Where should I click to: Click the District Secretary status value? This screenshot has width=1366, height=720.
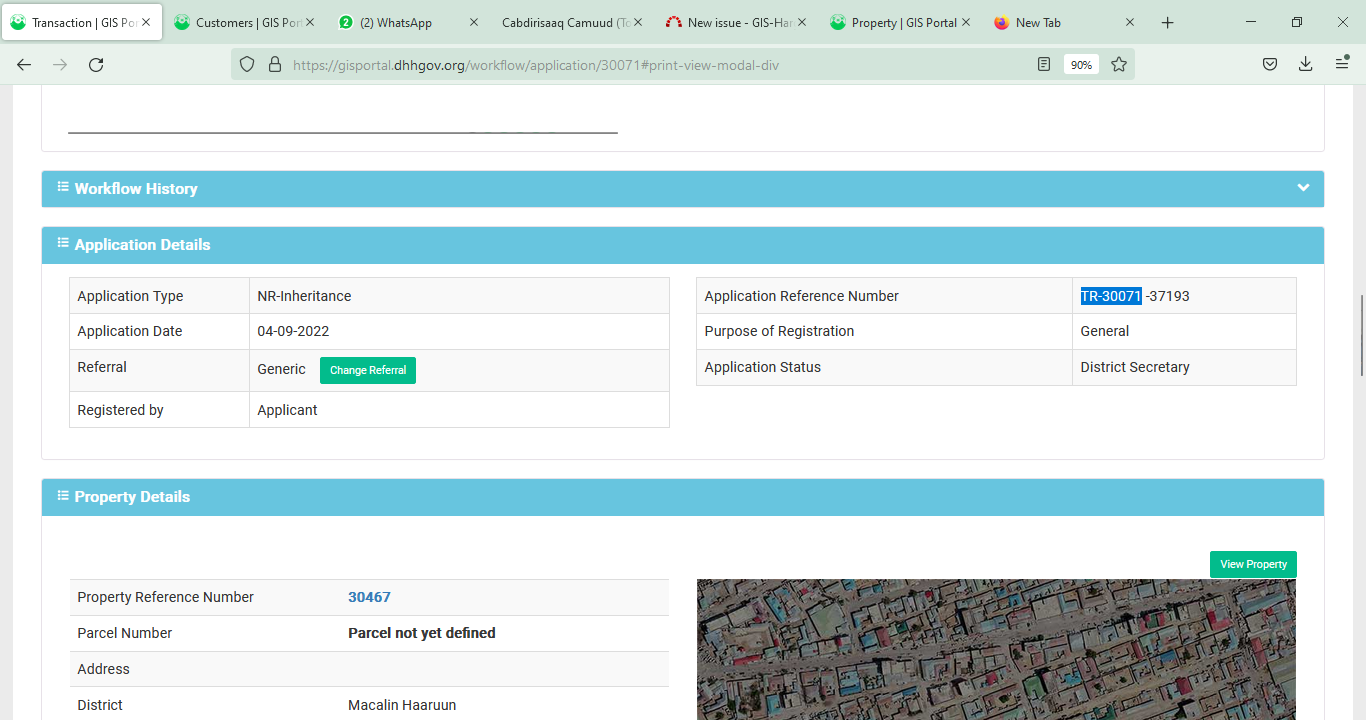1135,367
